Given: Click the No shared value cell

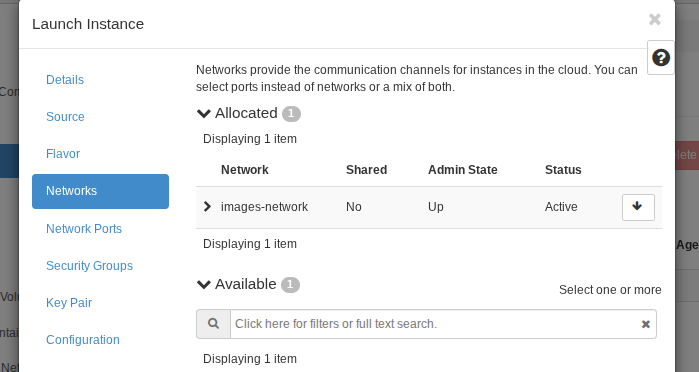Looking at the screenshot, I should 354,207.
